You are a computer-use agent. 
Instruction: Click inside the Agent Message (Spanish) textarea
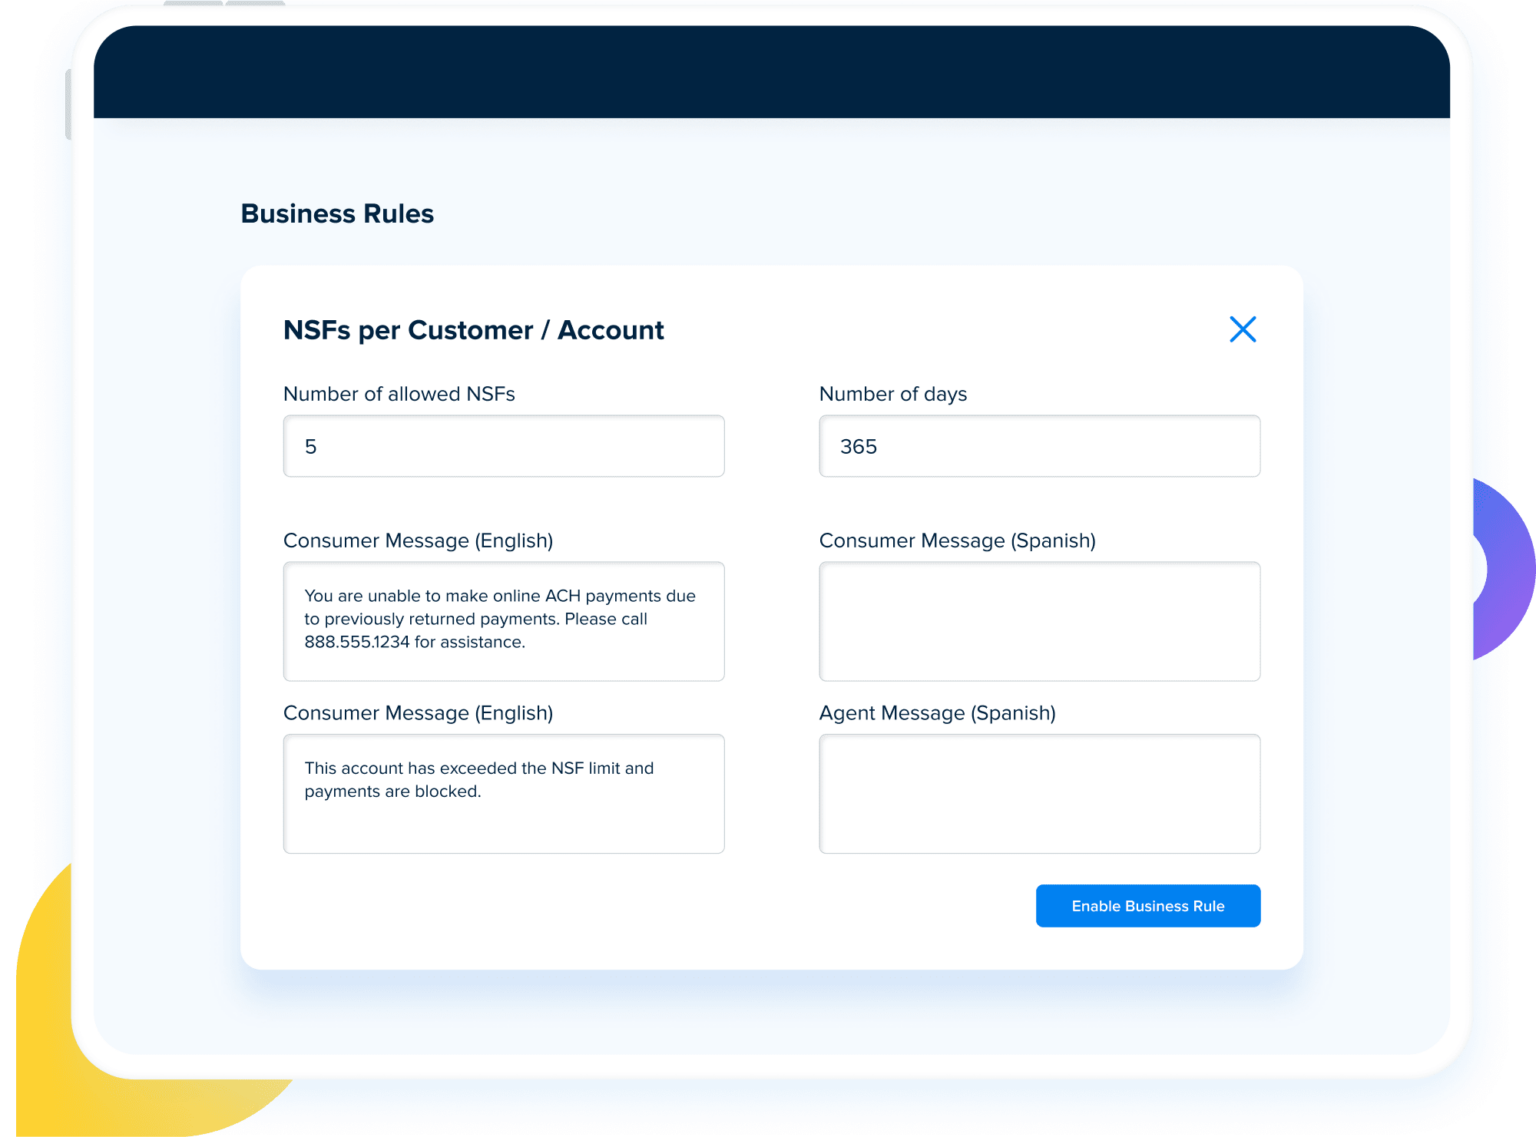(1039, 793)
